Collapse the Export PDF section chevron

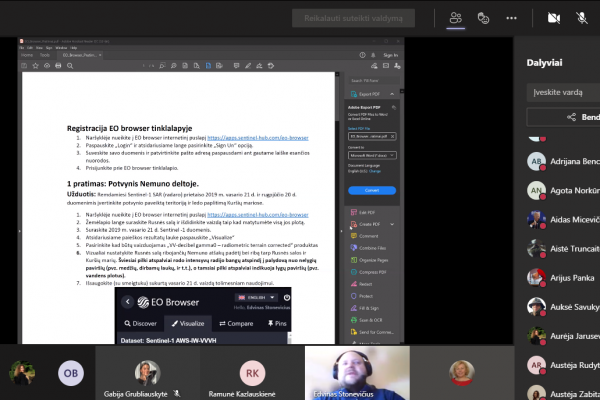click(x=392, y=94)
